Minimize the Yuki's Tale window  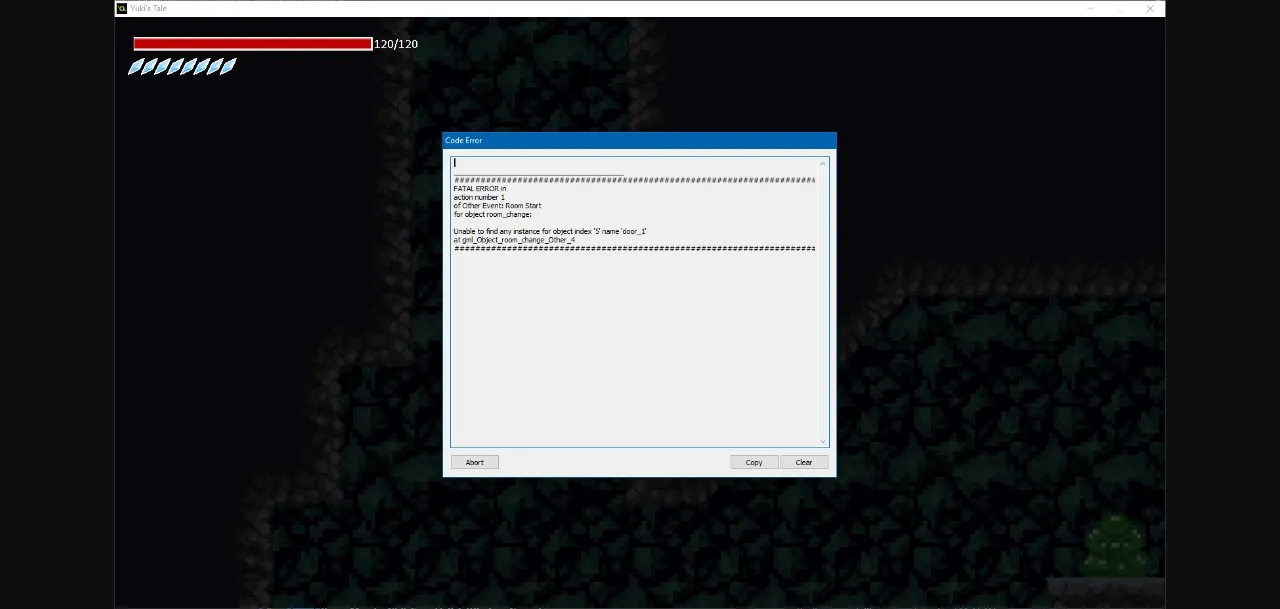click(1090, 8)
